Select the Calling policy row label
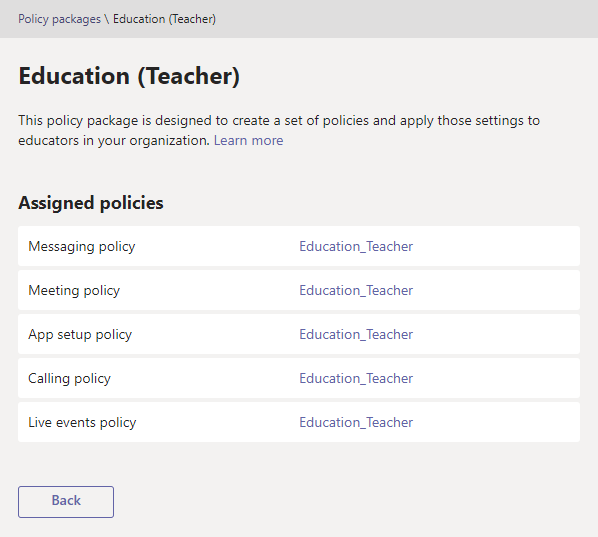 (69, 379)
